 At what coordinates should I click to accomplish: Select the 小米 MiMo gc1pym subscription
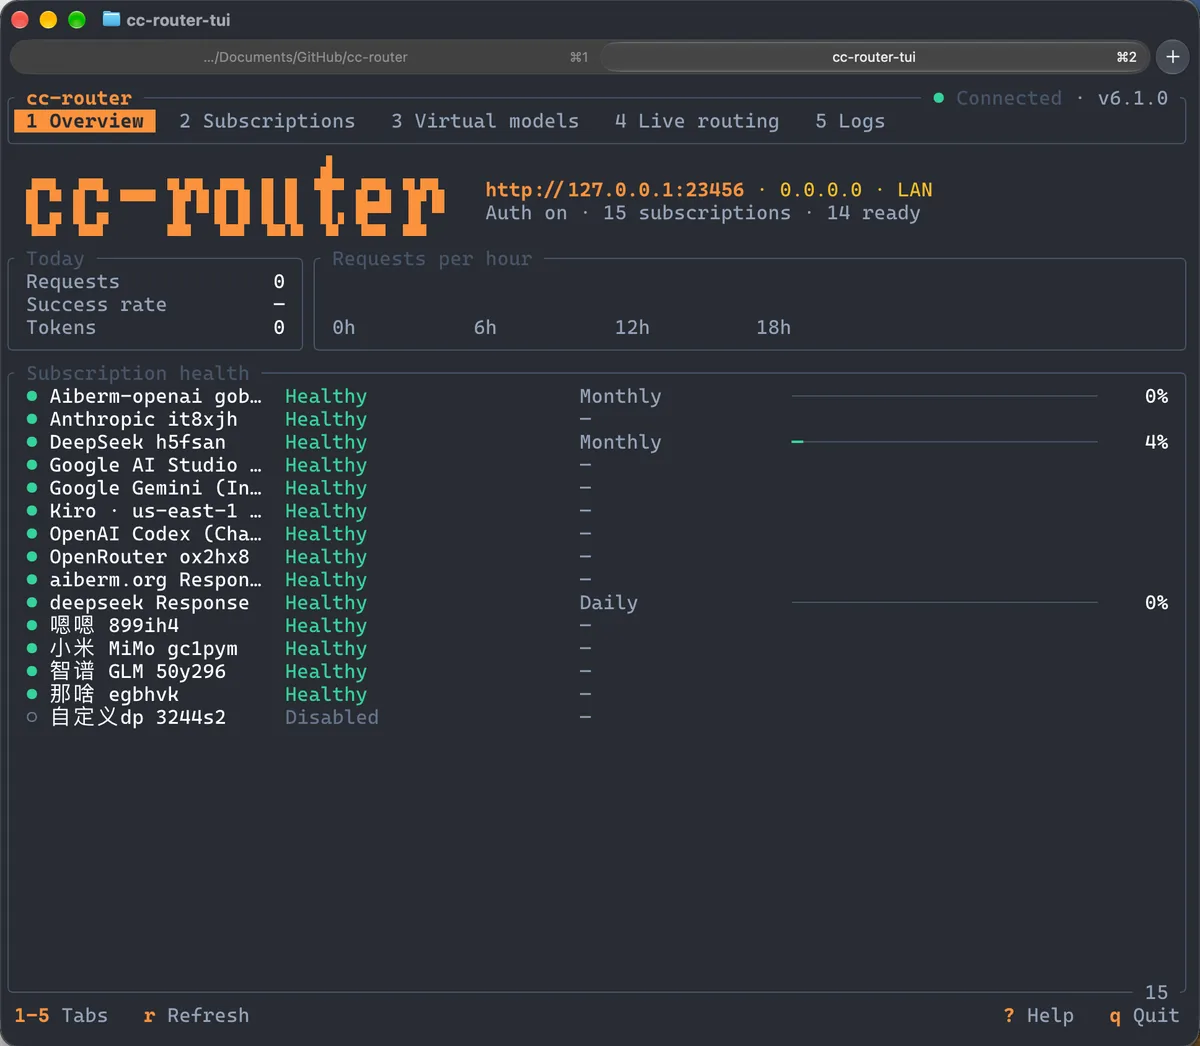coord(597,649)
